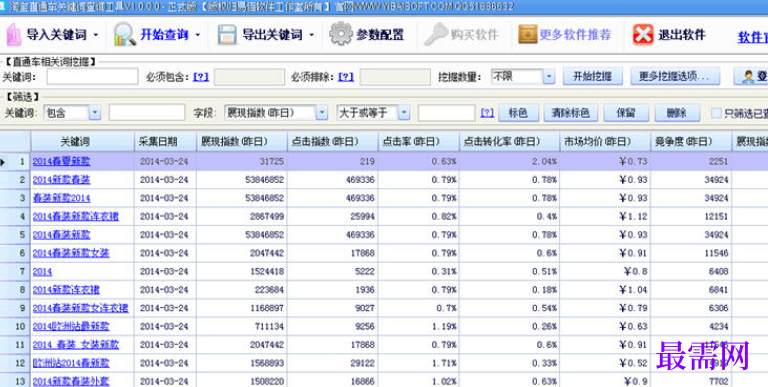The height and width of the screenshot is (387, 768).
Task: Sort by 点击转化率(昨日) column header
Action: (x=510, y=142)
